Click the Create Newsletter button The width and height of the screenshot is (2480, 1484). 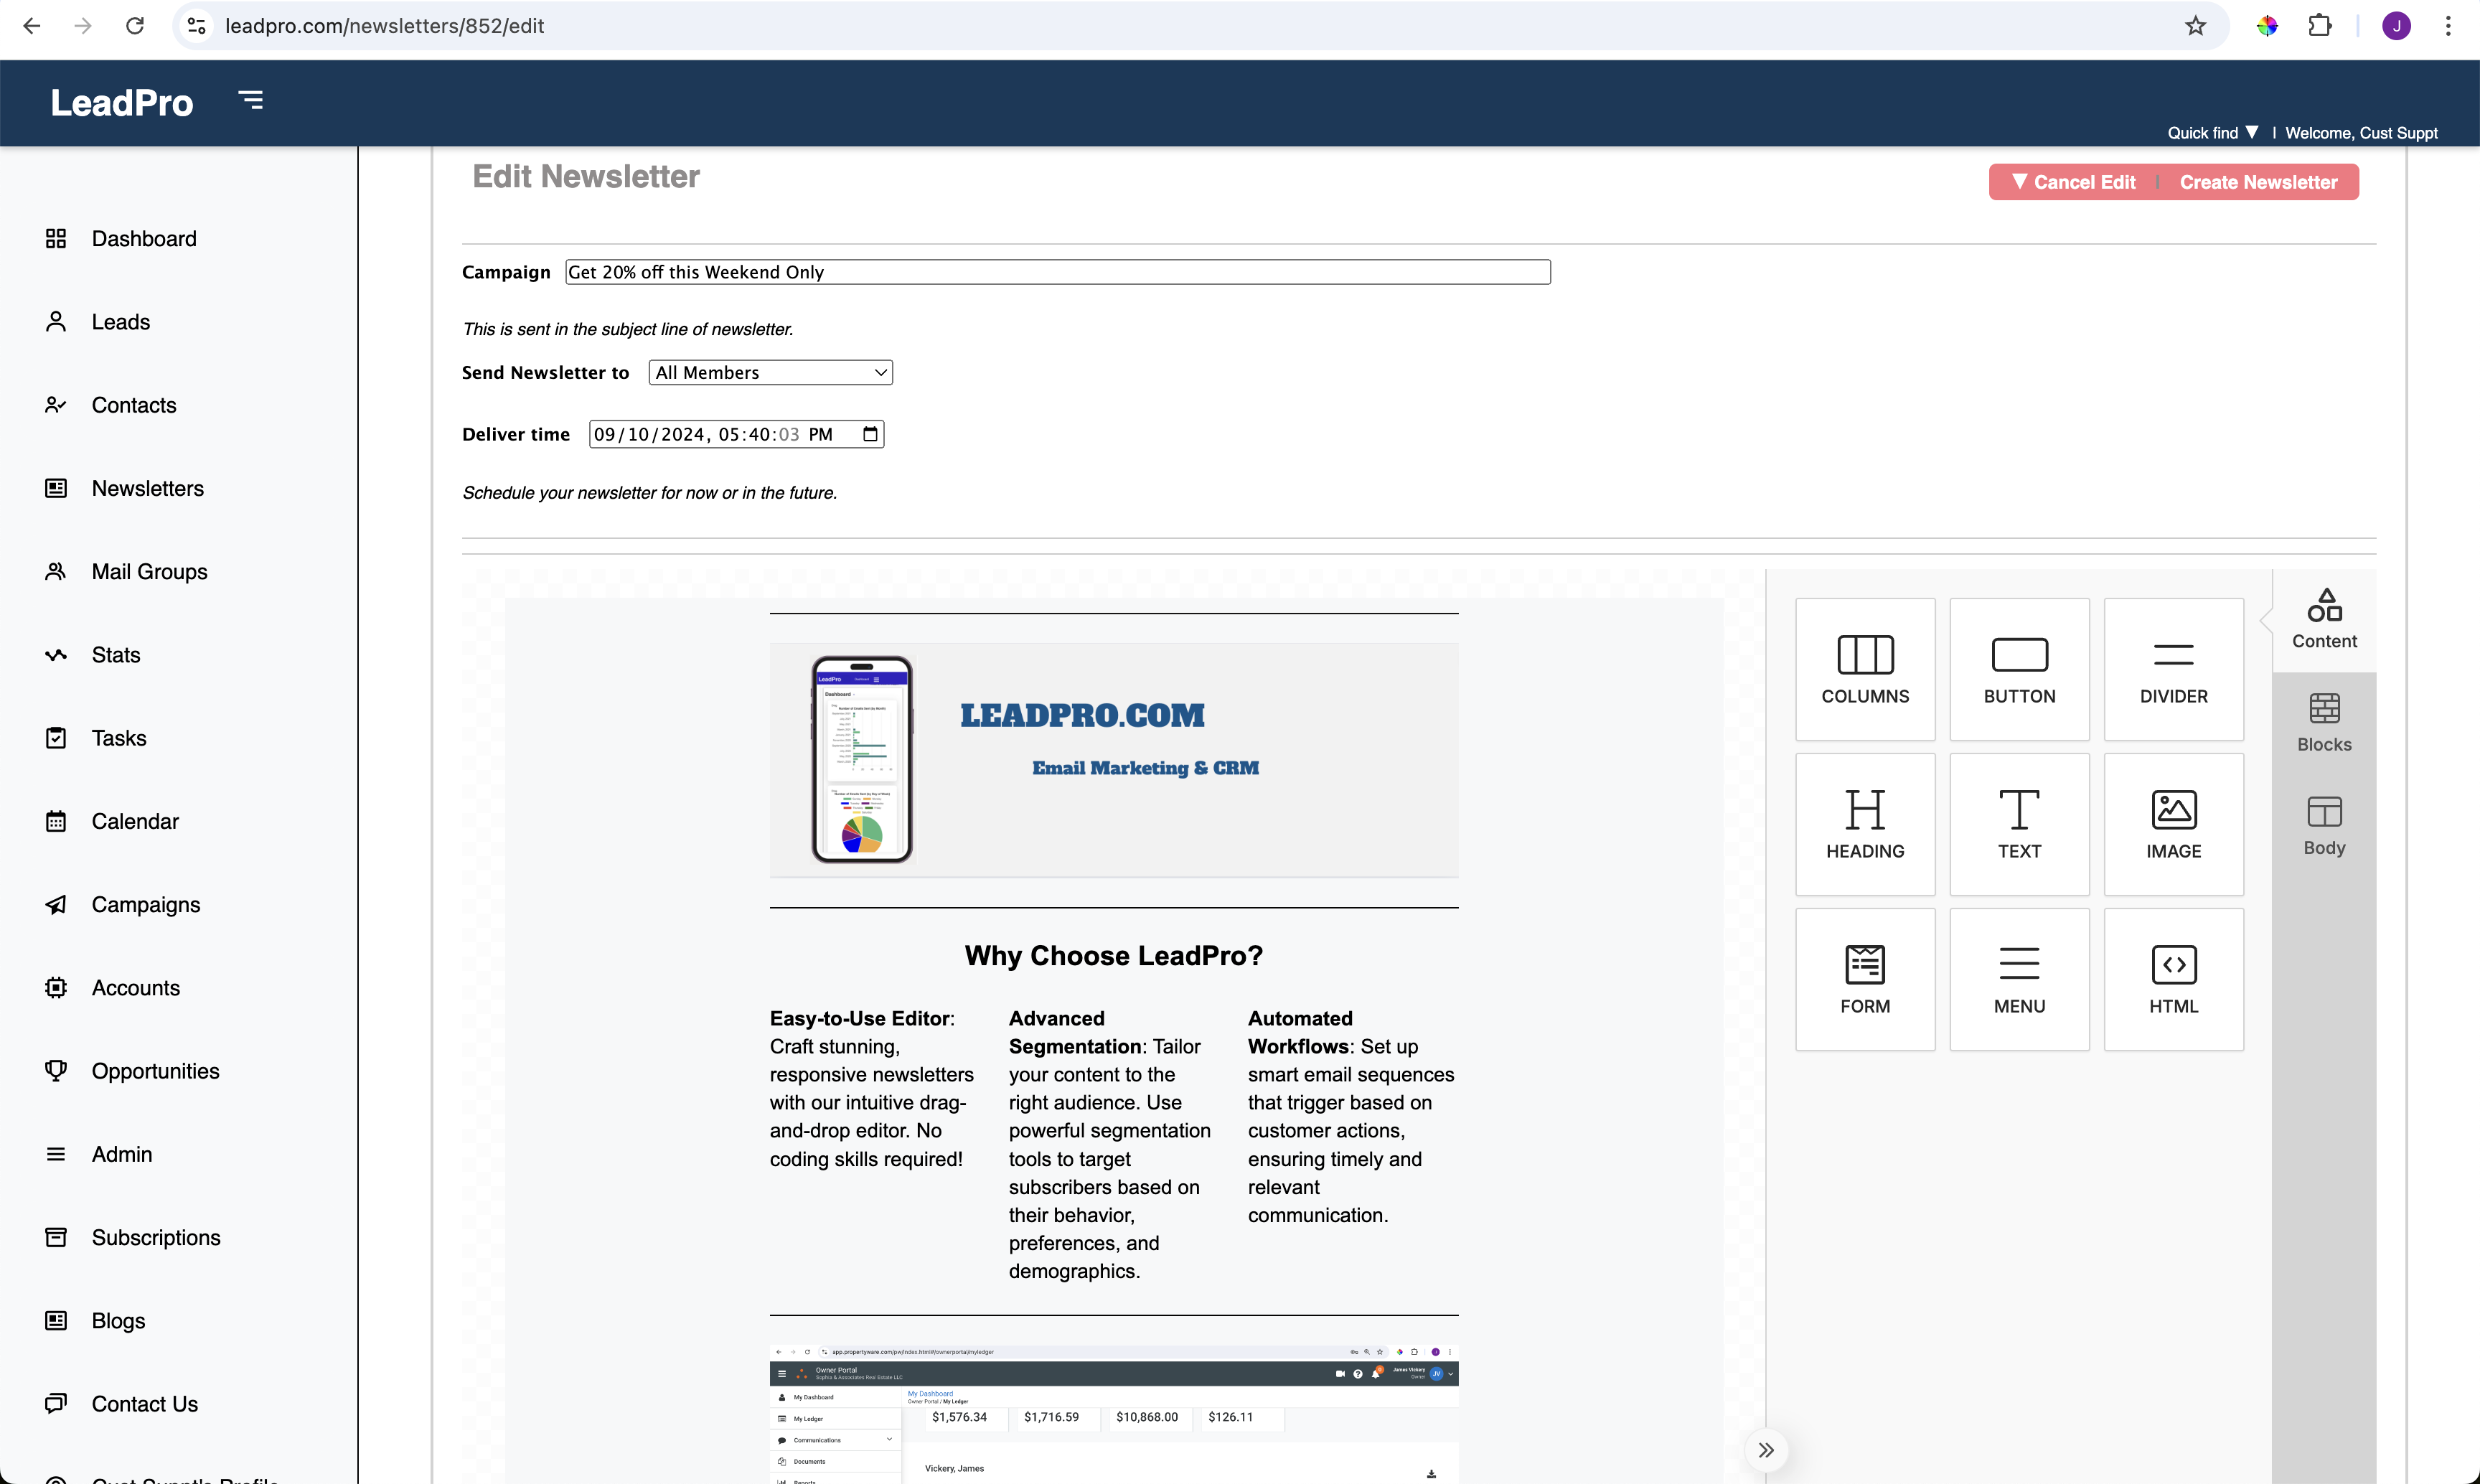click(x=2258, y=182)
